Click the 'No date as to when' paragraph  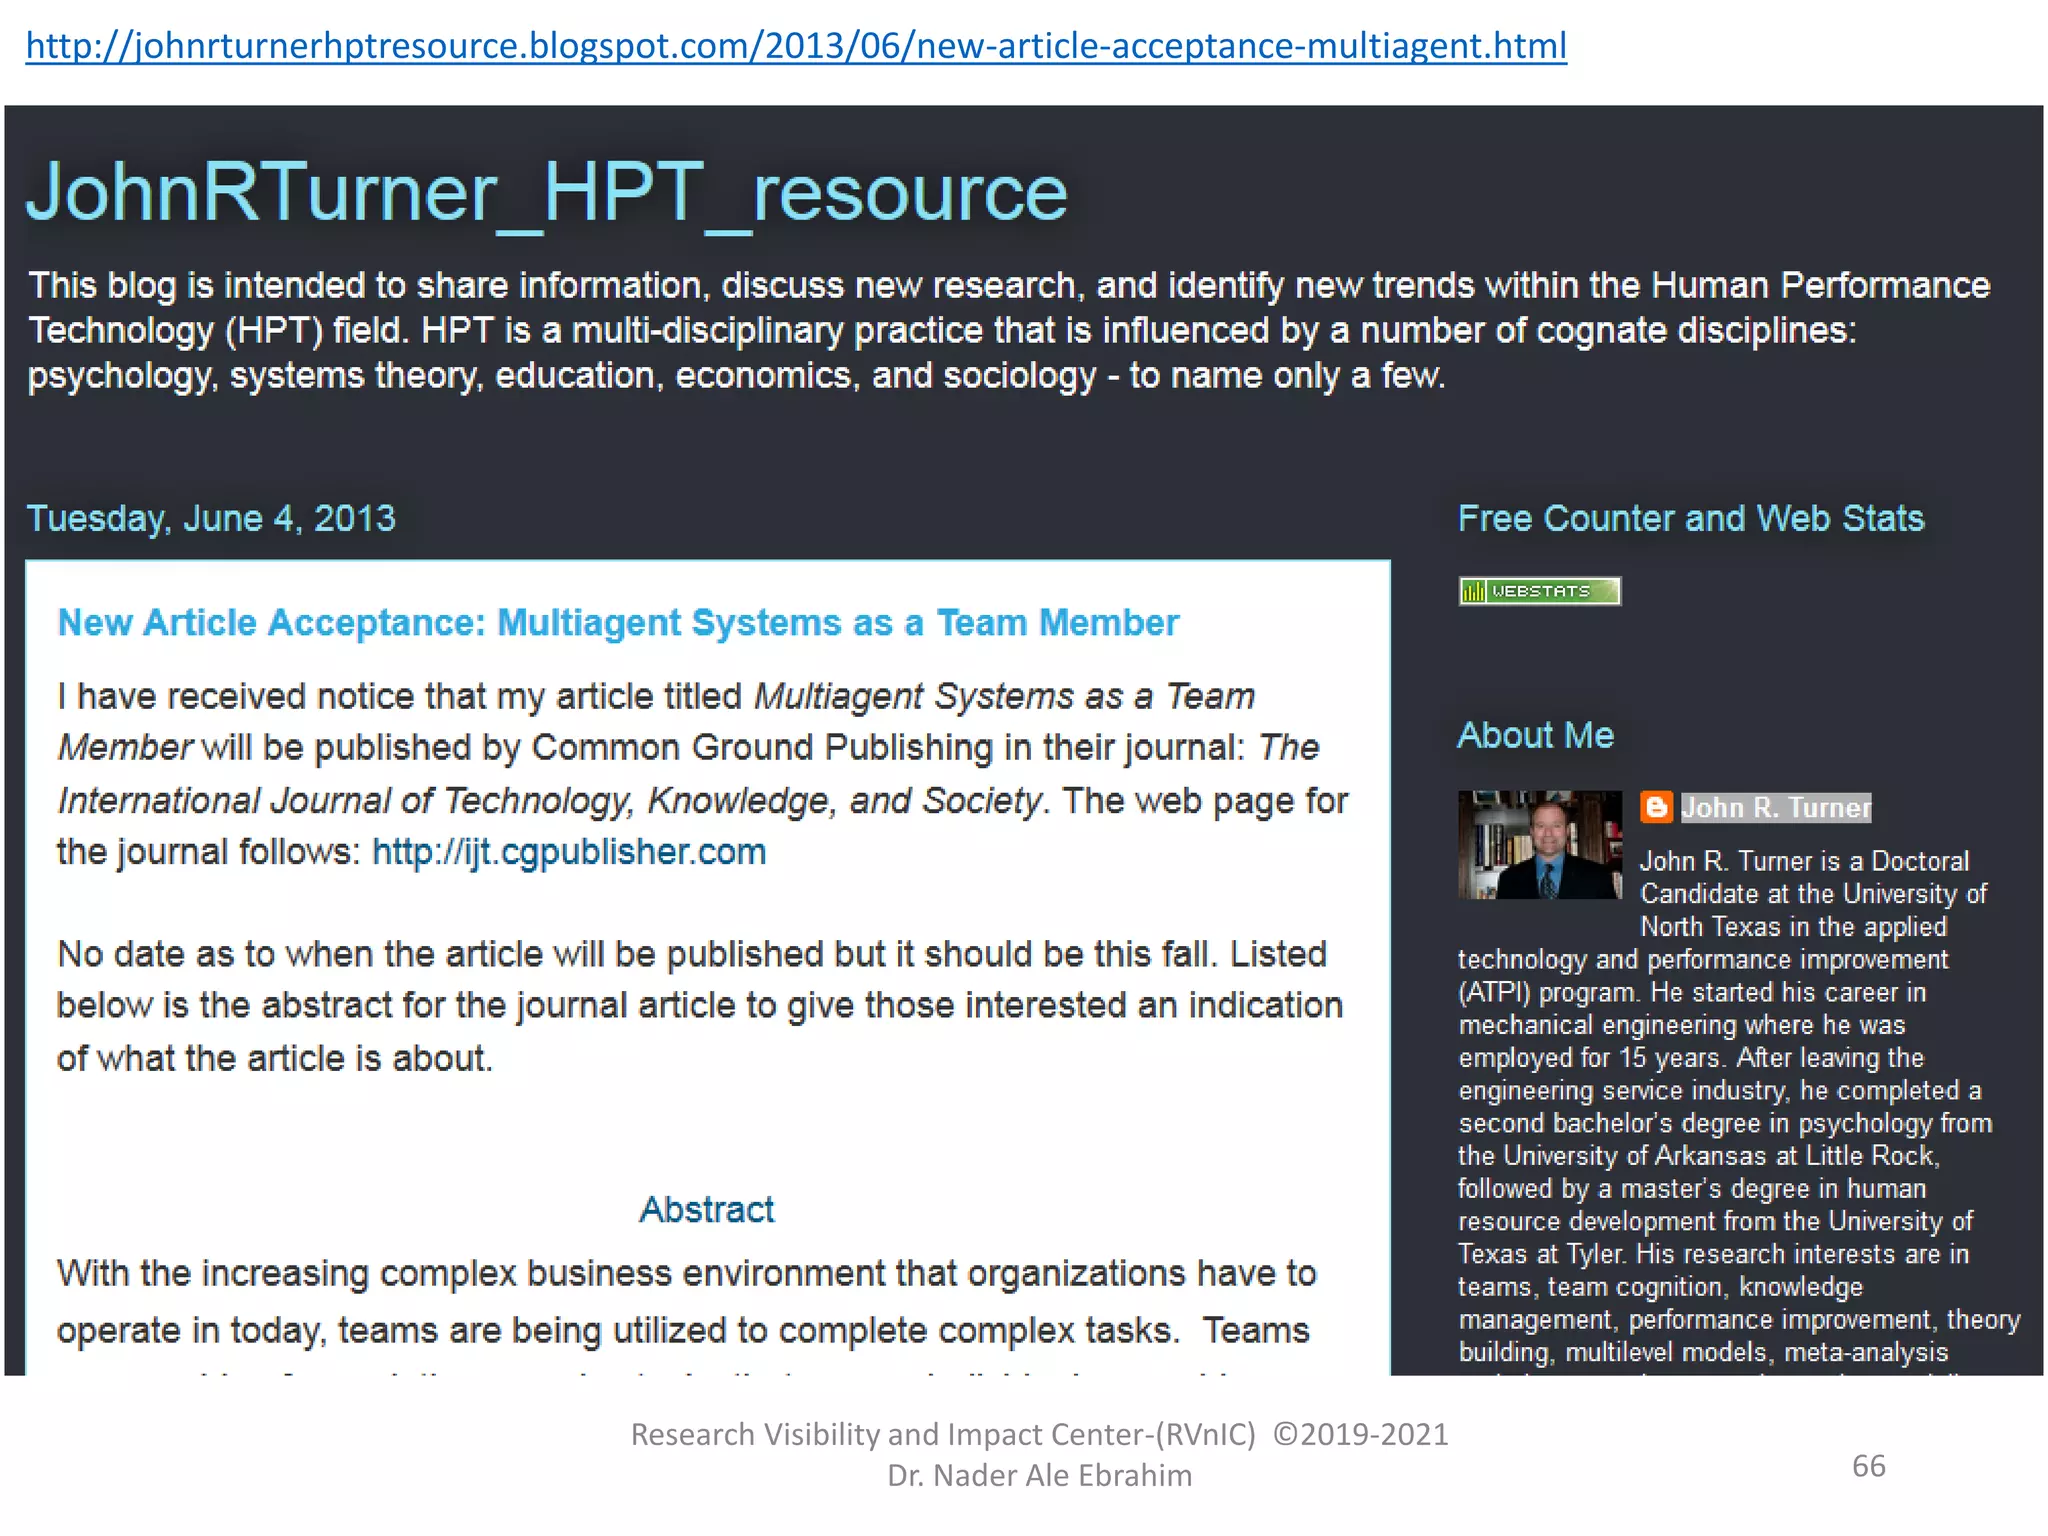[x=700, y=1006]
